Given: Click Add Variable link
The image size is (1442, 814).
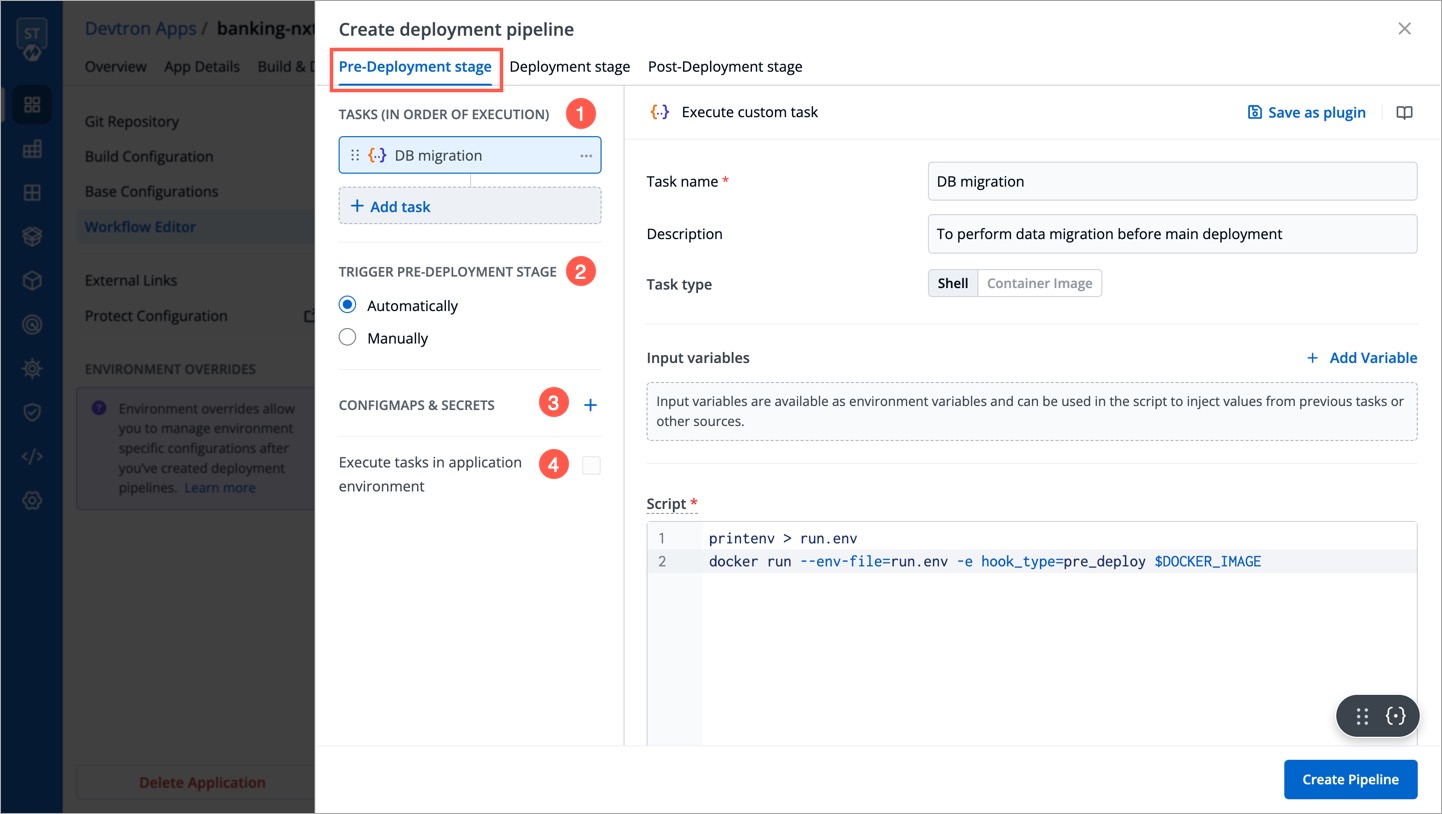Looking at the screenshot, I should click(x=1361, y=358).
